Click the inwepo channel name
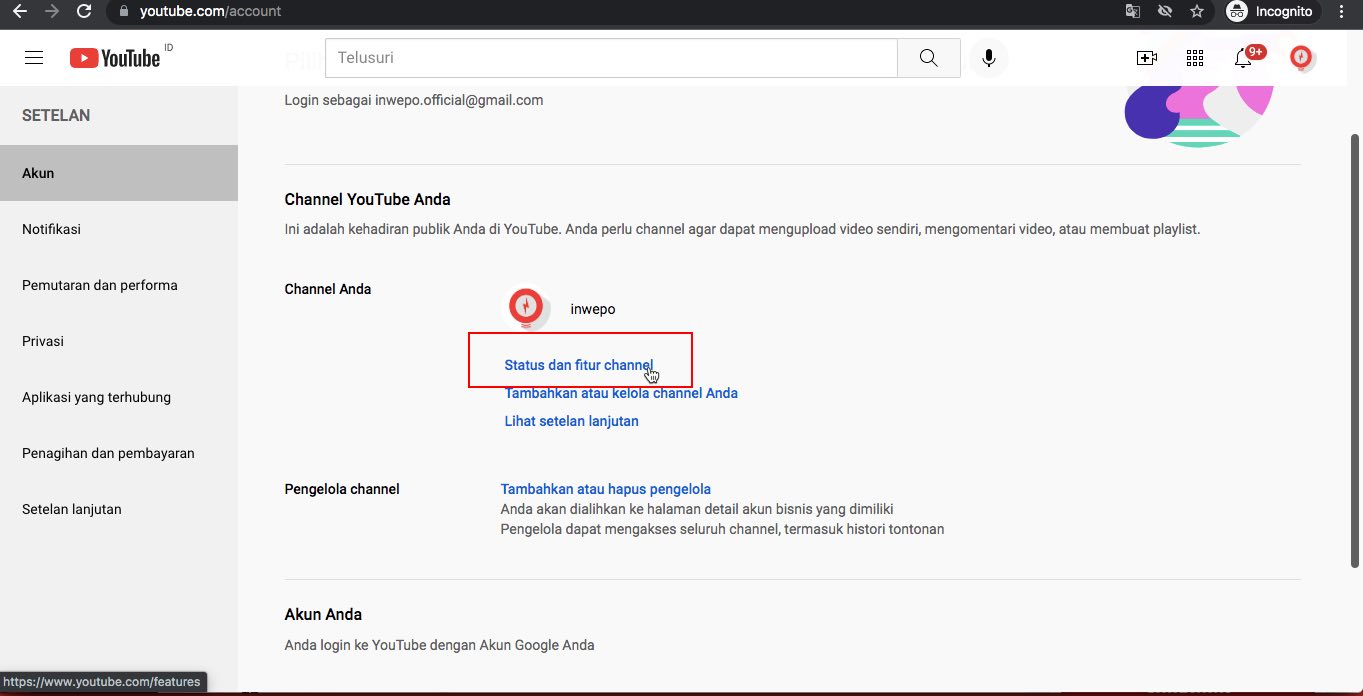Viewport: 1363px width, 696px height. coord(593,309)
